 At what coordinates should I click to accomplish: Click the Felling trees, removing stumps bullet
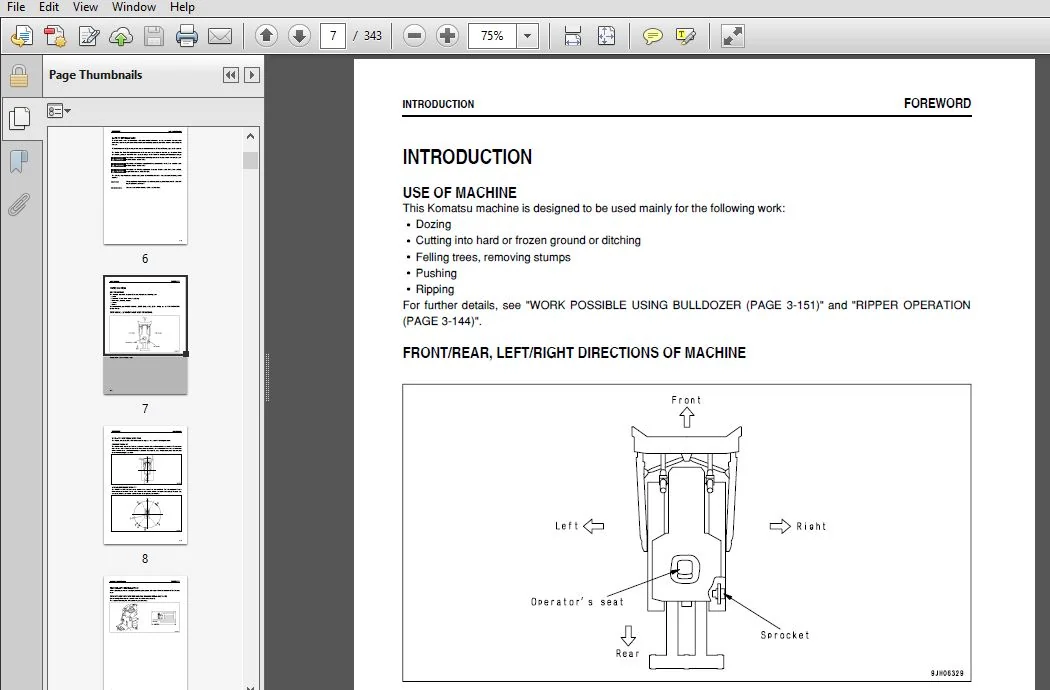click(x=493, y=257)
